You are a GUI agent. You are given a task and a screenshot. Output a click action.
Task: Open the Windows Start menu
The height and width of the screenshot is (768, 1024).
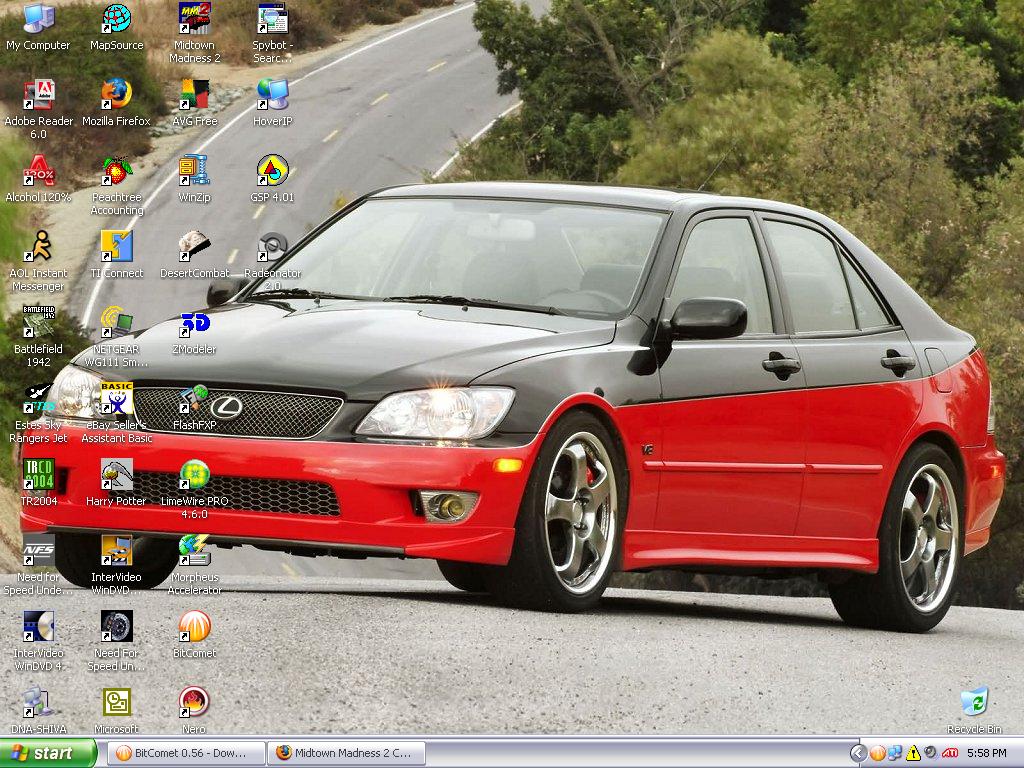coord(48,753)
